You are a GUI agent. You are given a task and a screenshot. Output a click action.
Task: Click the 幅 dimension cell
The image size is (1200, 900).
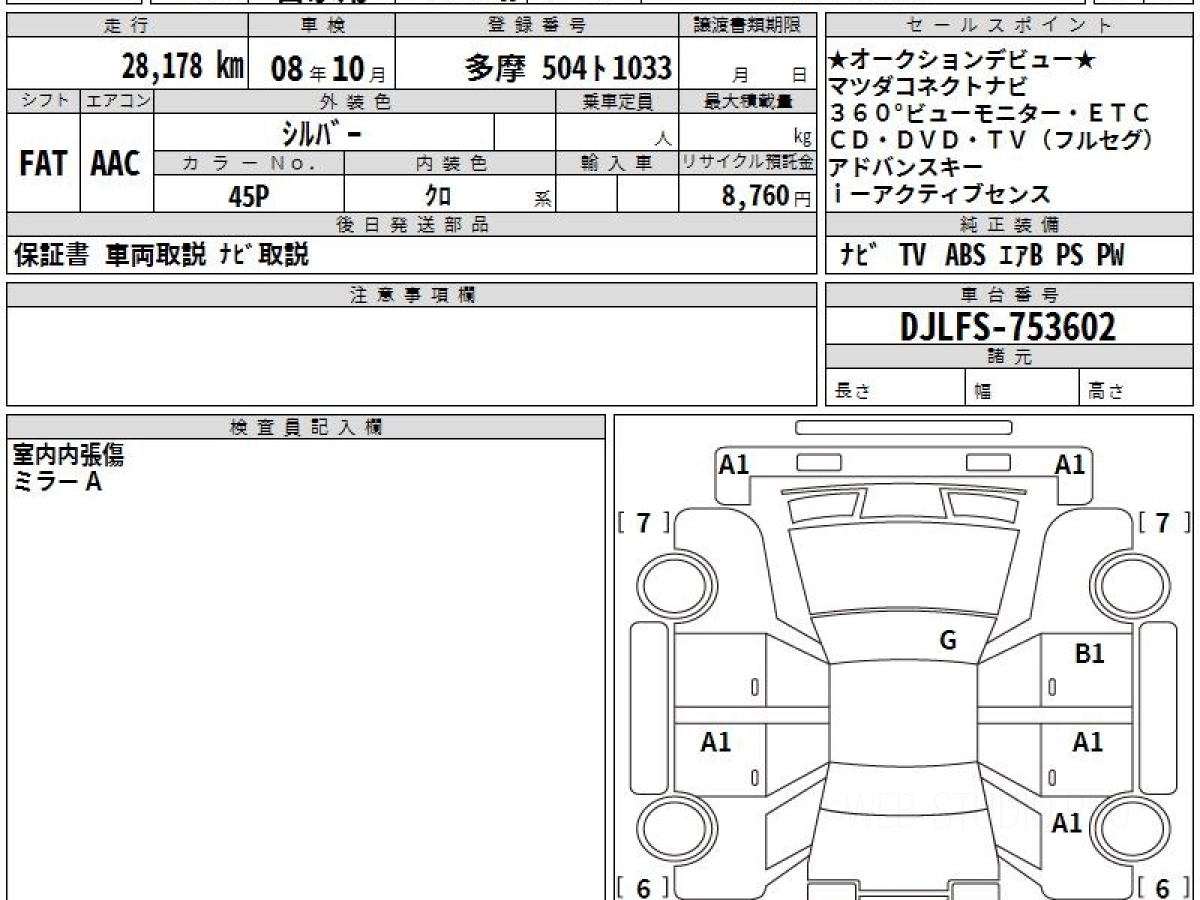coord(1023,389)
